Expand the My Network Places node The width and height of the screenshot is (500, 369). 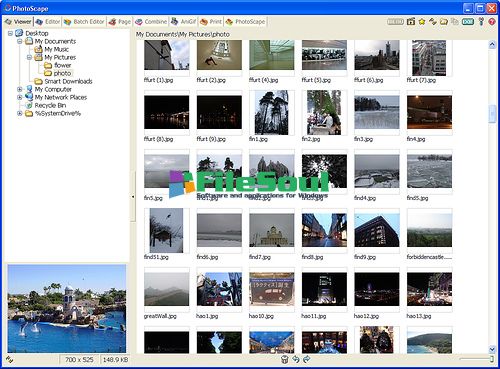tap(20, 97)
